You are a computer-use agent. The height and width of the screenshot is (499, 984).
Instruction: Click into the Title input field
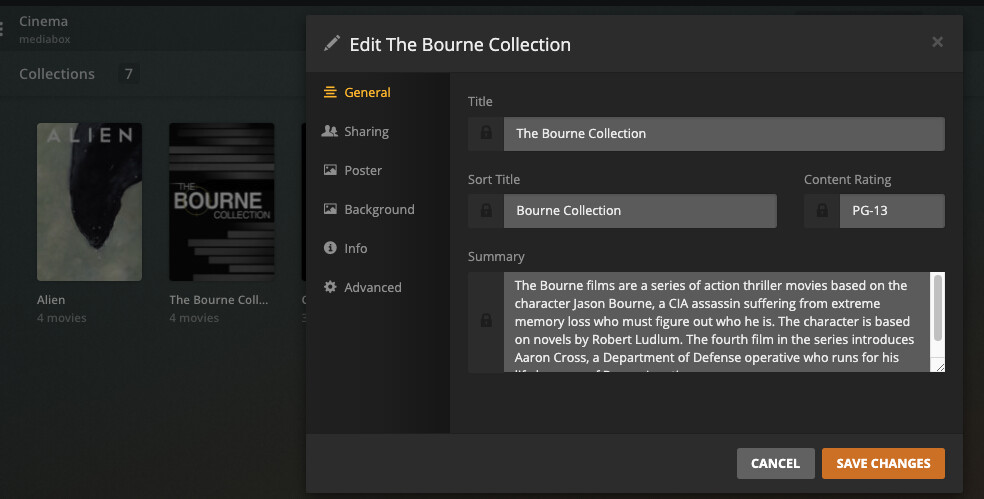pos(724,133)
